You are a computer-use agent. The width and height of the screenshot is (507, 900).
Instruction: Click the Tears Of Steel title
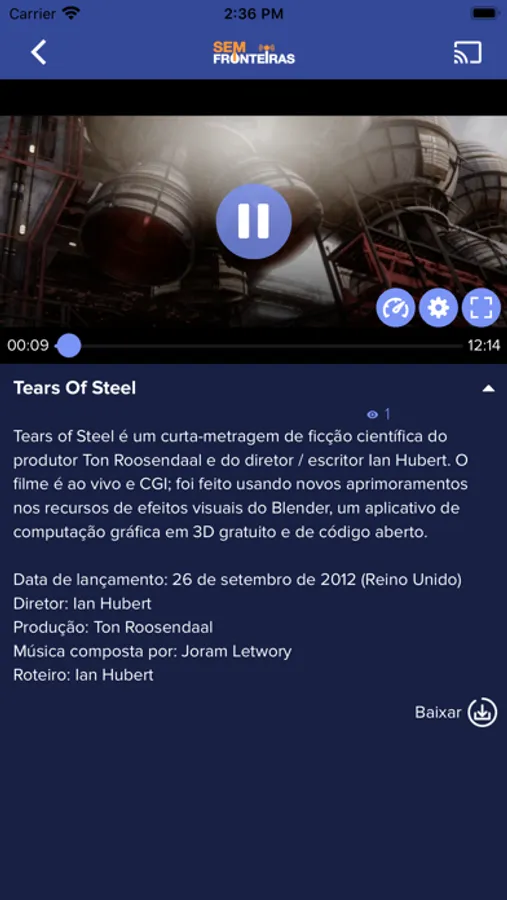click(75, 388)
